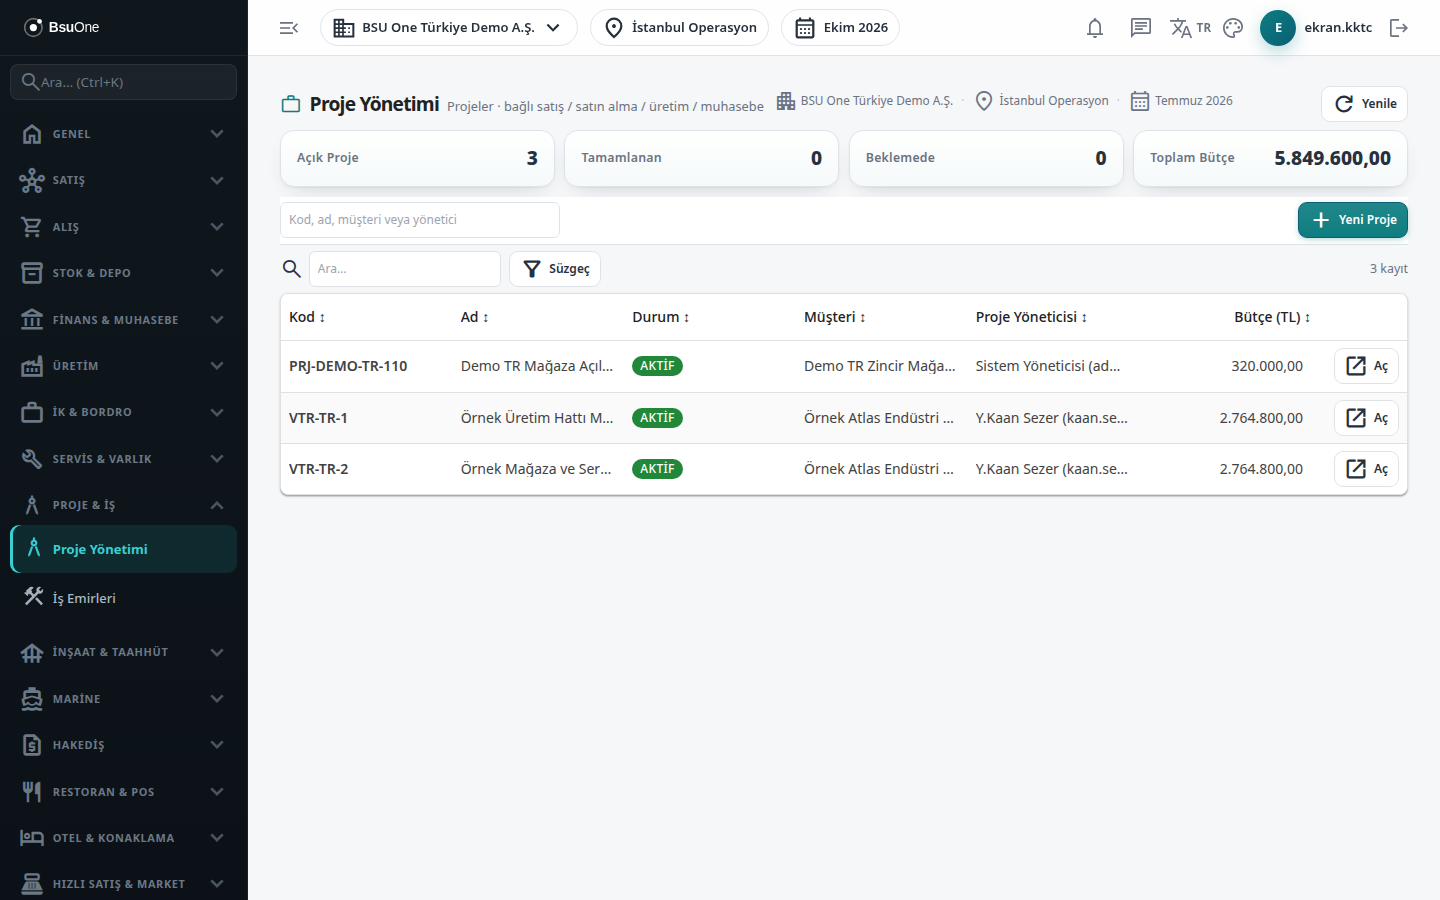Image resolution: width=1440 pixels, height=900 pixels.
Task: Expand the İK & BORDRO section
Action: coord(124,412)
